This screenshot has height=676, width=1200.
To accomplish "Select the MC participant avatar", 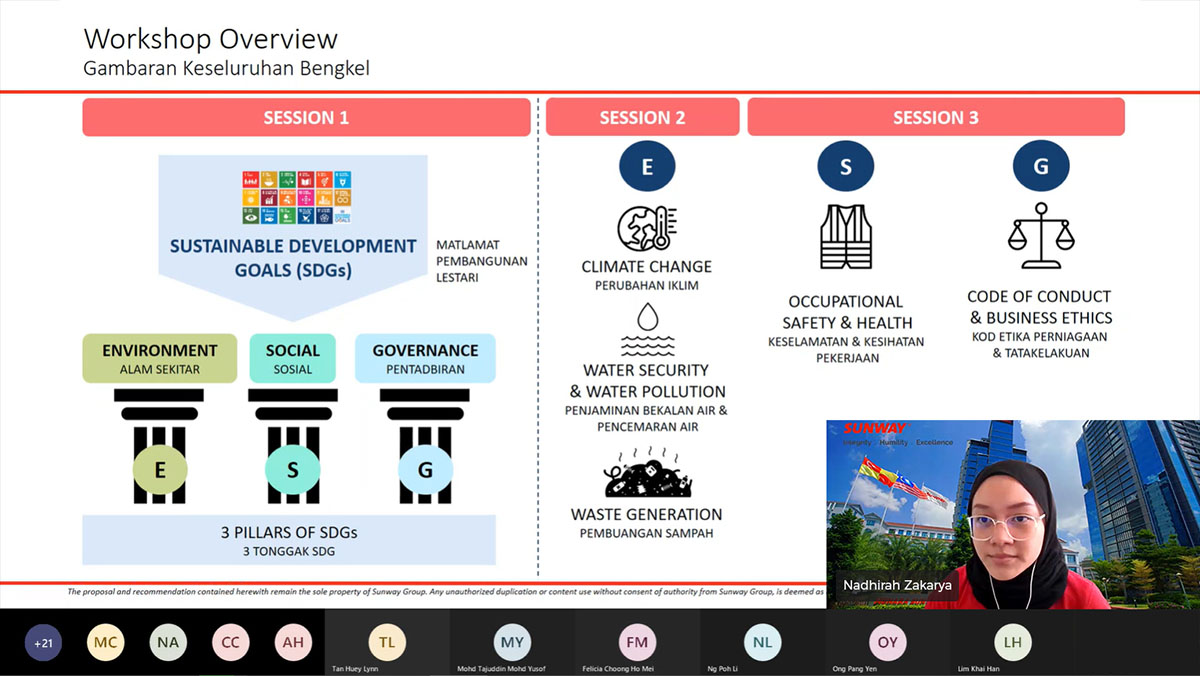I will tap(105, 642).
